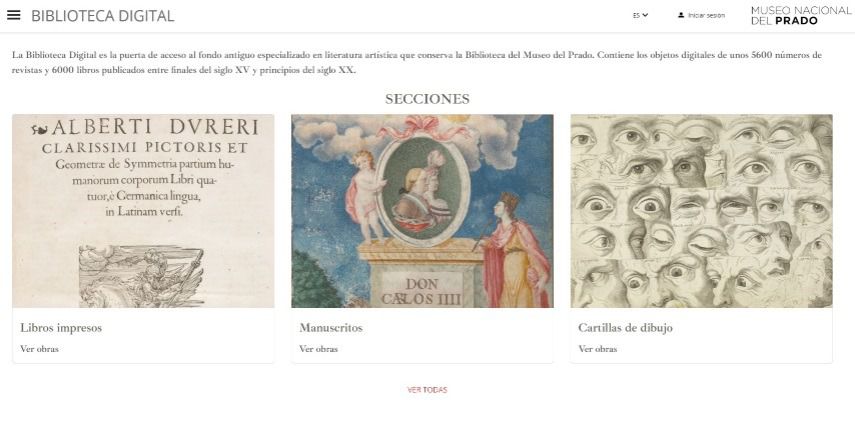The height and width of the screenshot is (430, 855).
Task: Click the SECCIONES heading
Action: [x=427, y=99]
